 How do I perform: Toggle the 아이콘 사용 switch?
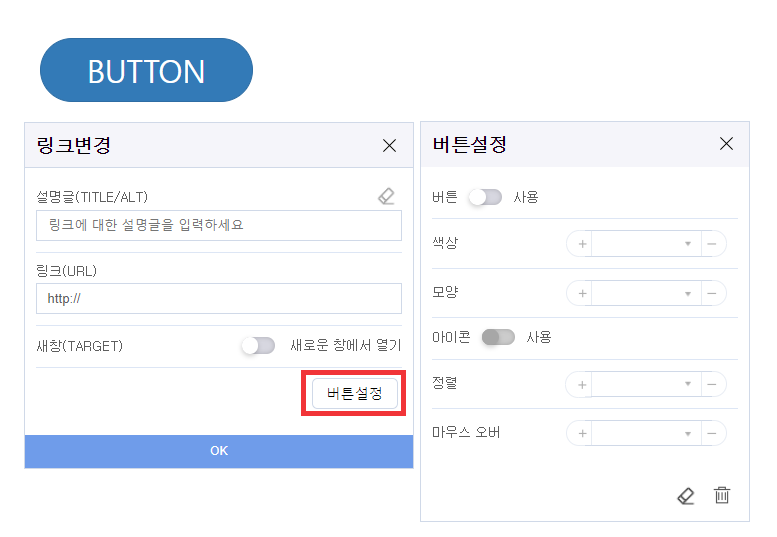[498, 337]
